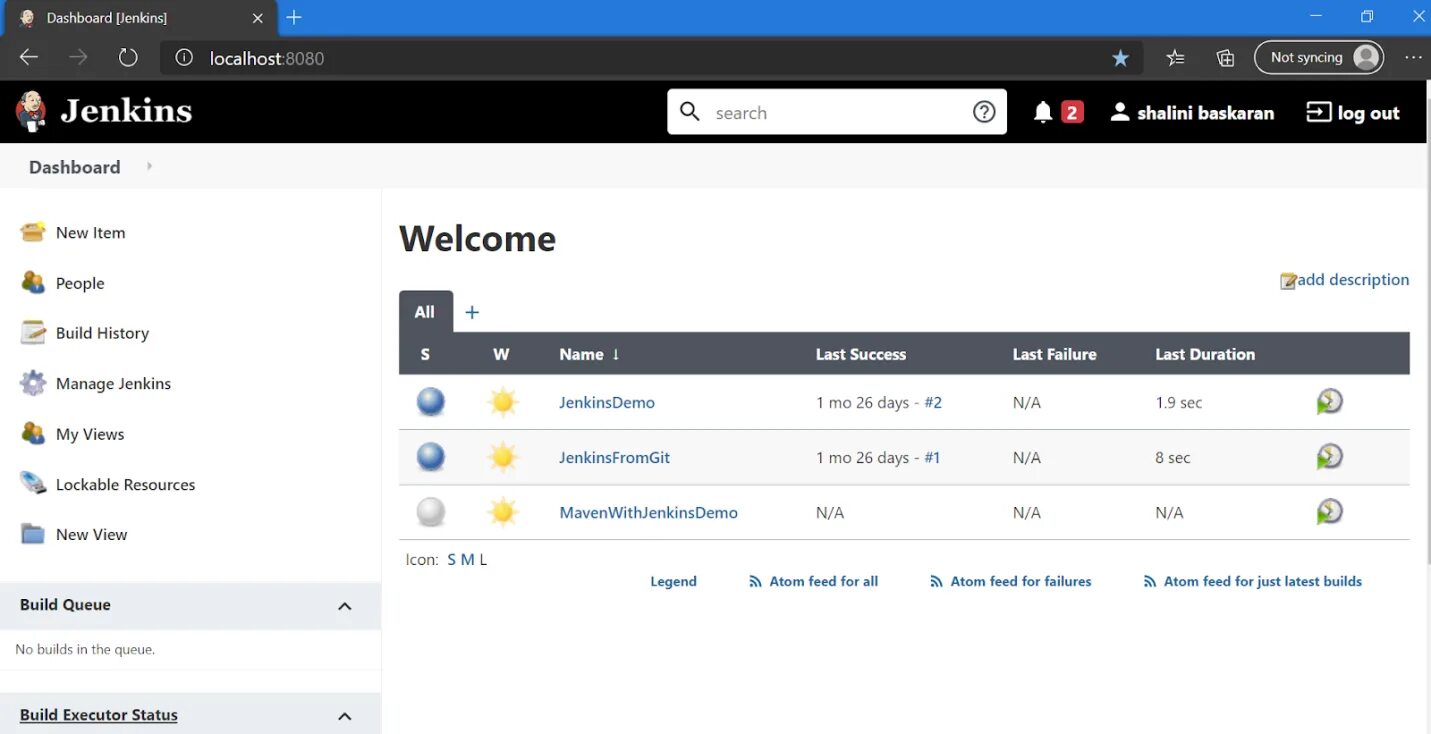The image size is (1431, 734).
Task: Open Dashboard breadcrumb
Action: (74, 167)
